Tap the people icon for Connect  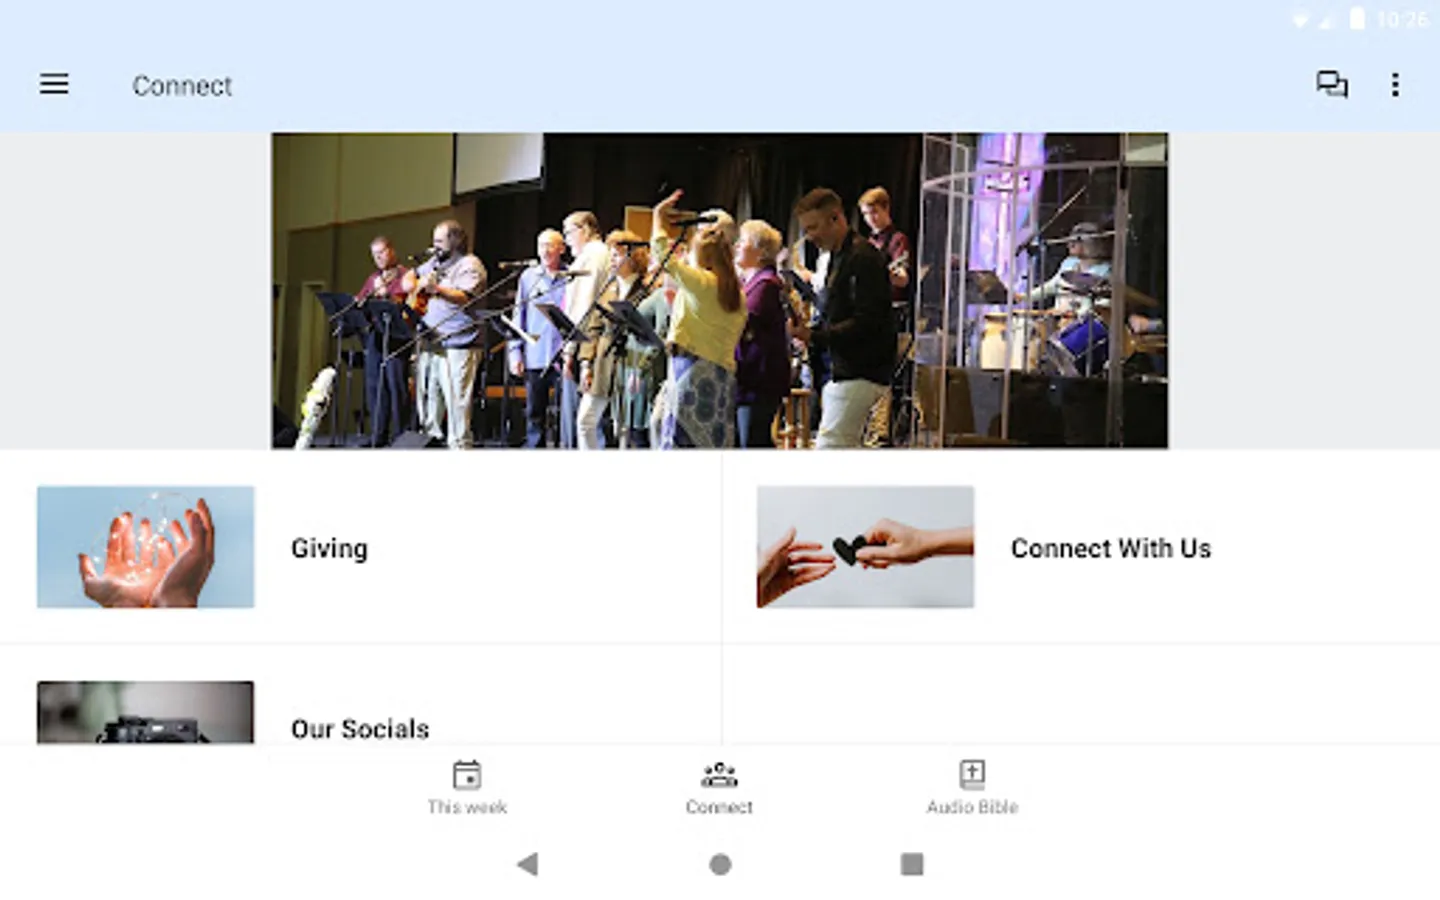719,774
